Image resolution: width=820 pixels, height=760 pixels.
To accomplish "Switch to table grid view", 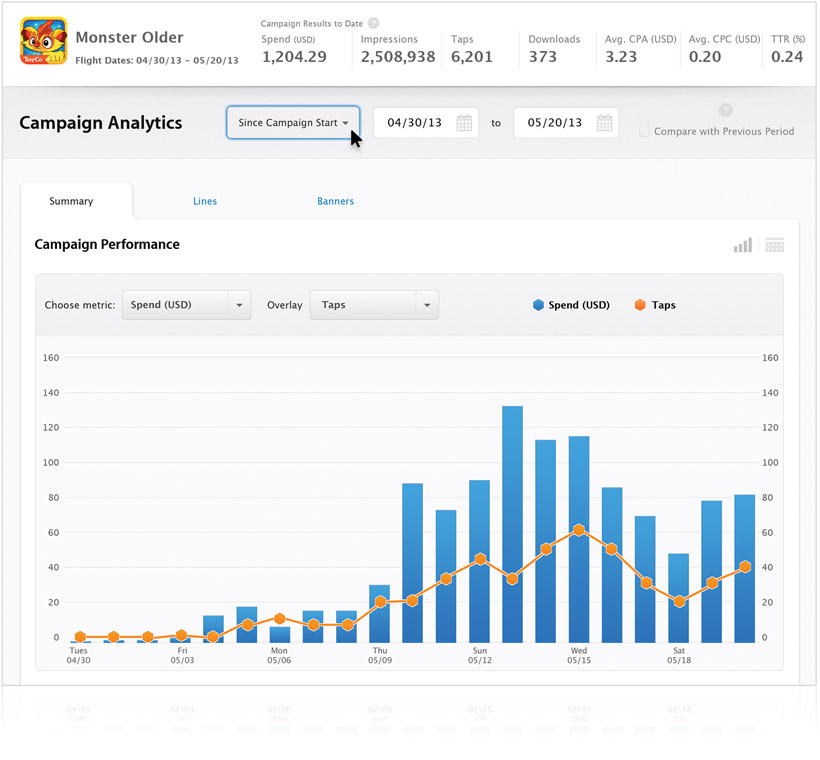I will point(775,245).
